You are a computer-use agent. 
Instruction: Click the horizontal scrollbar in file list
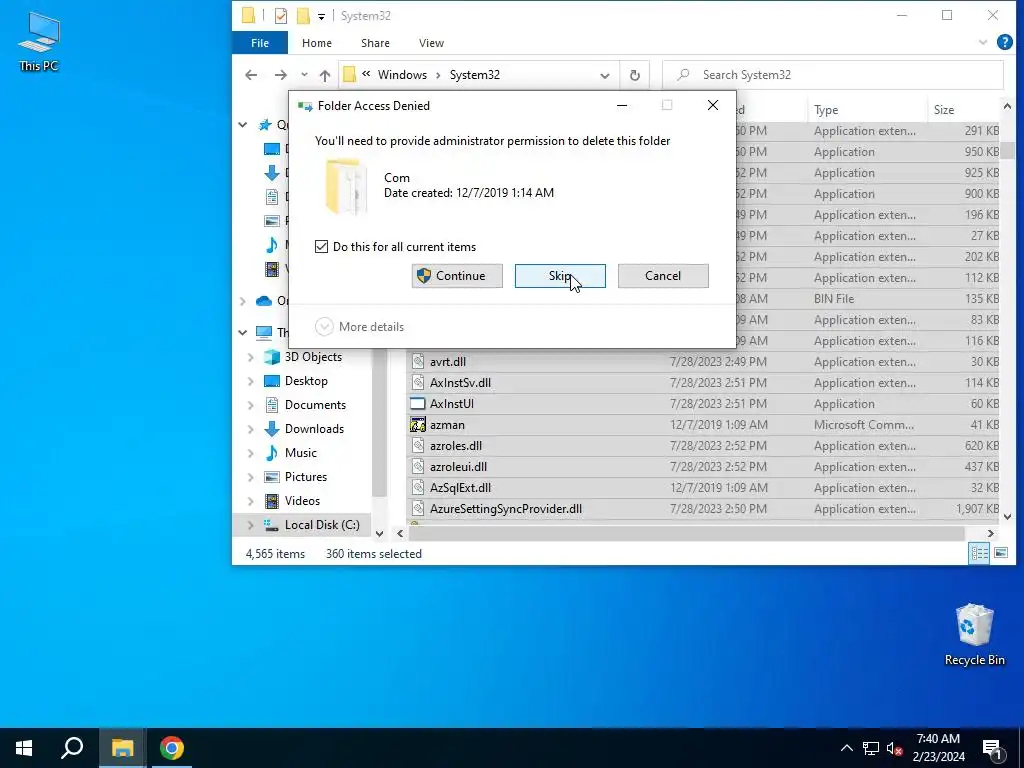click(x=686, y=534)
